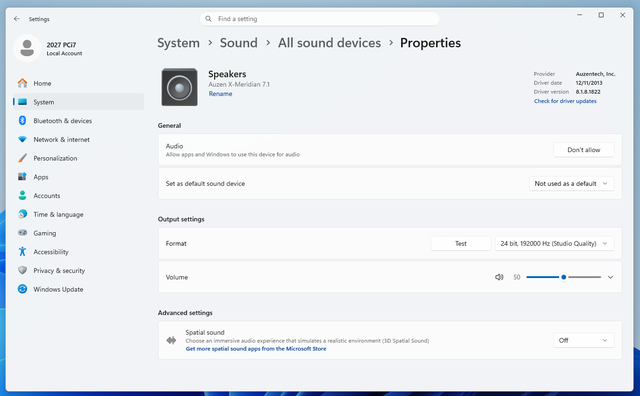Viewport: 640px width, 396px height.
Task: Open Get more spatial sound apps link
Action: pyautogui.click(x=256, y=349)
